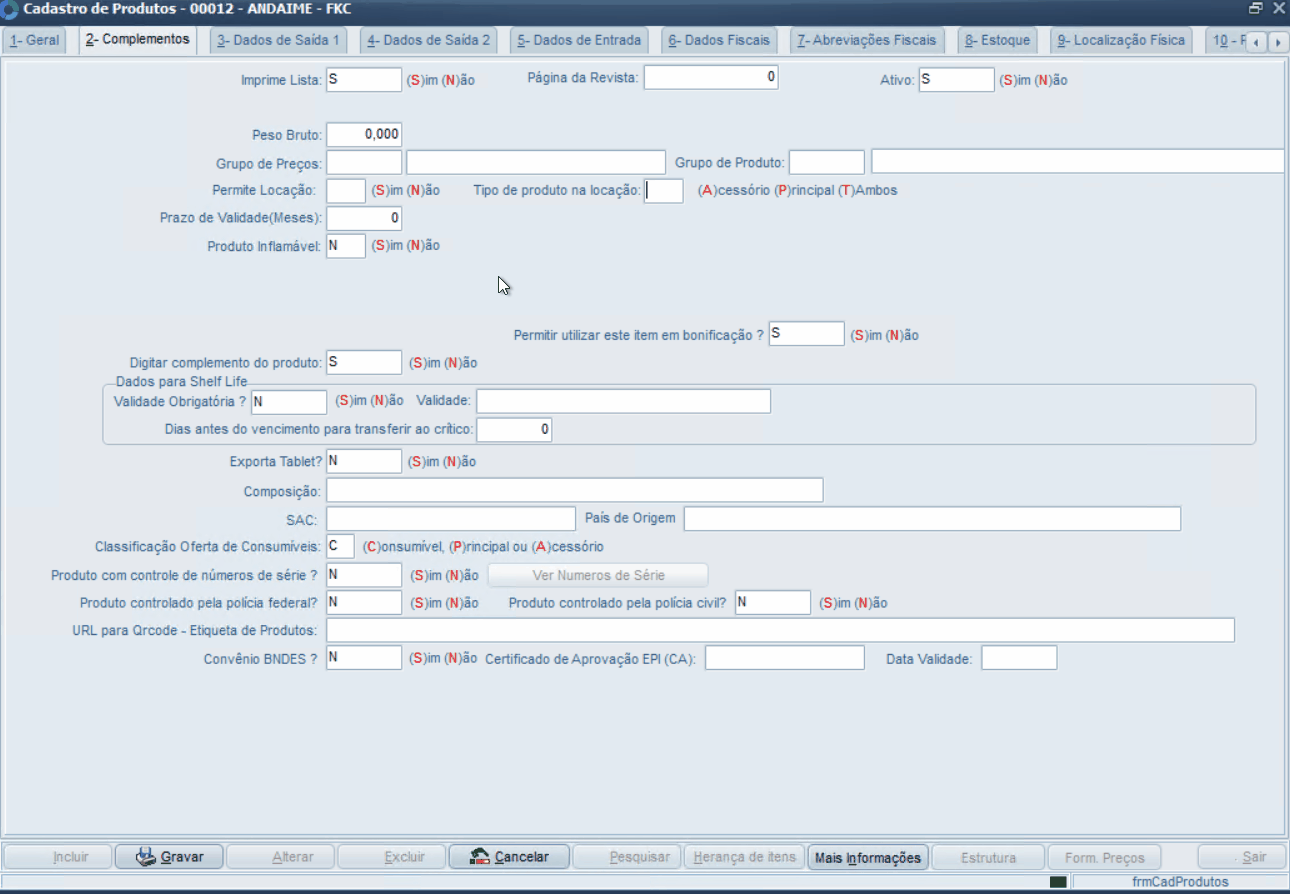Open the 6- Dados Fiscais tab

719,41
